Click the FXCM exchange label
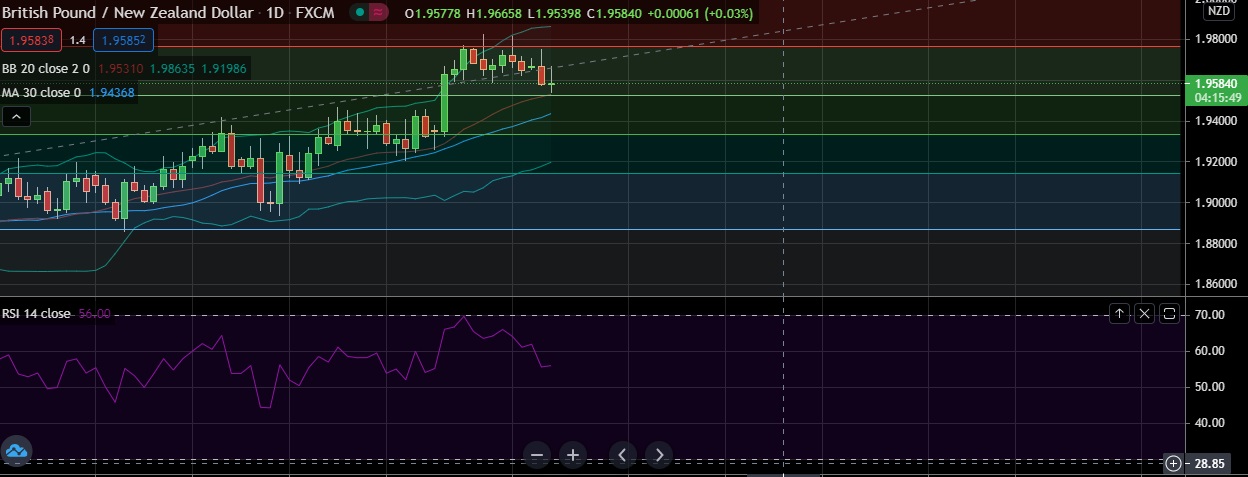The image size is (1248, 477). click(314, 13)
